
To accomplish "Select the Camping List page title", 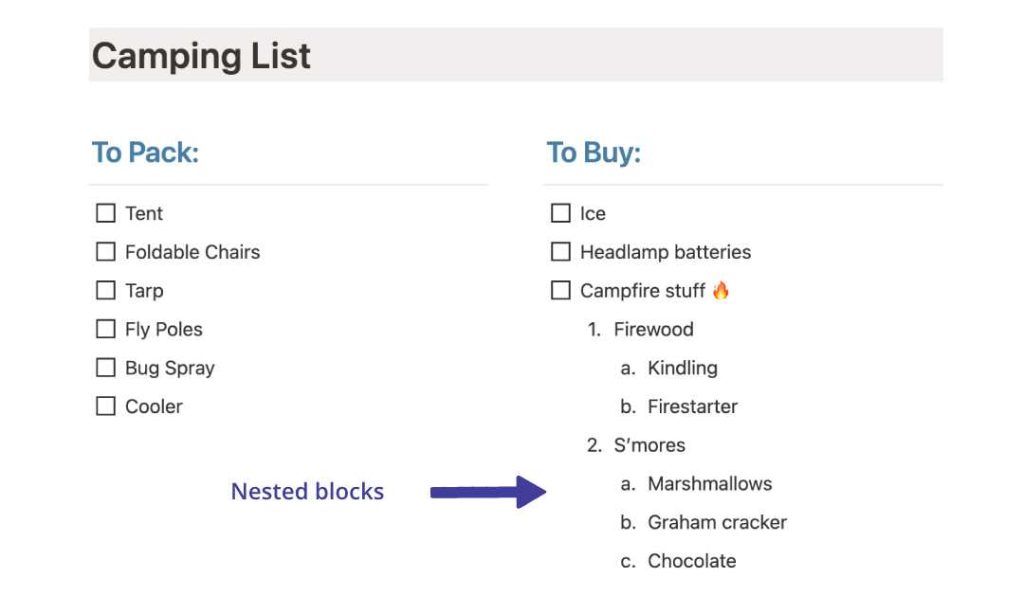I will [200, 56].
